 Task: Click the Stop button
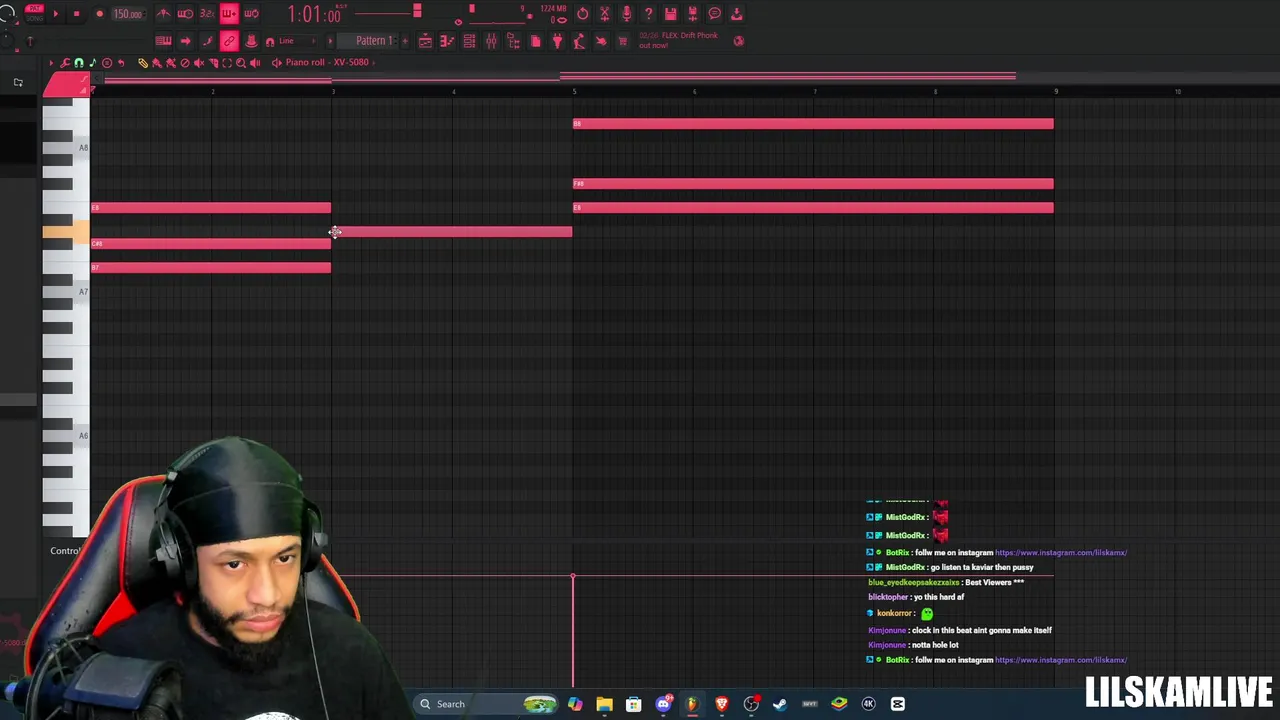tap(76, 14)
